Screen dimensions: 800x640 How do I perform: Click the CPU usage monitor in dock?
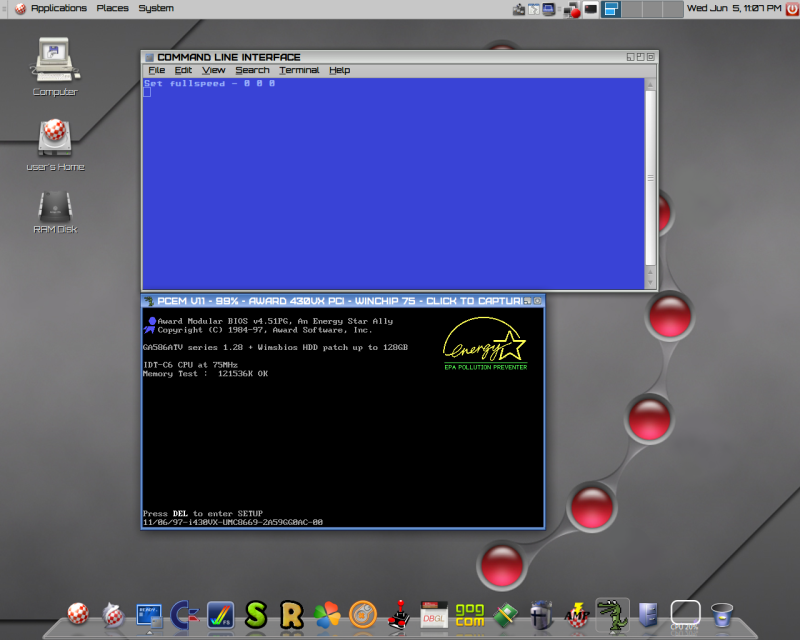pyautogui.click(x=685, y=615)
